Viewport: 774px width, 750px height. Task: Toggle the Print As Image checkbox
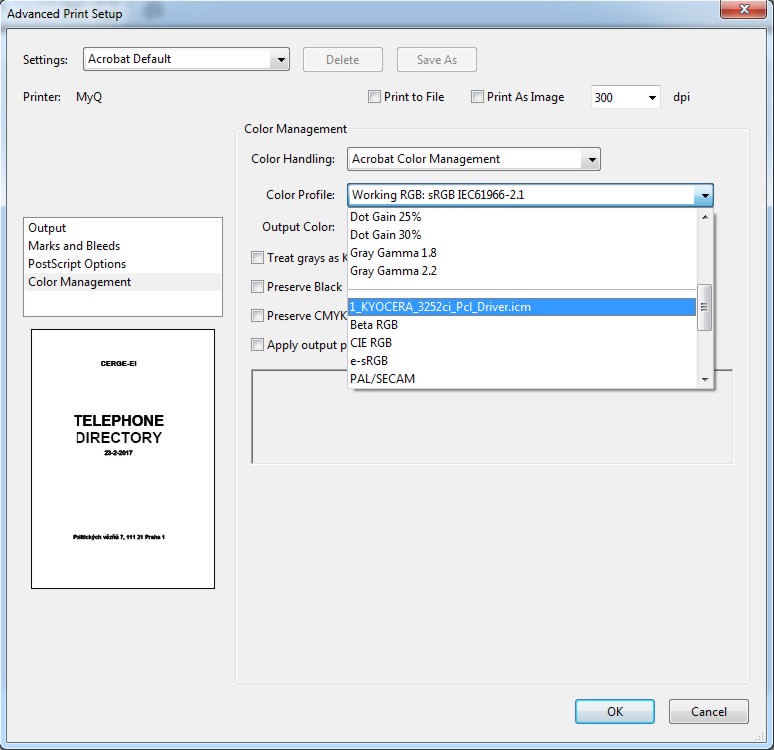click(478, 97)
